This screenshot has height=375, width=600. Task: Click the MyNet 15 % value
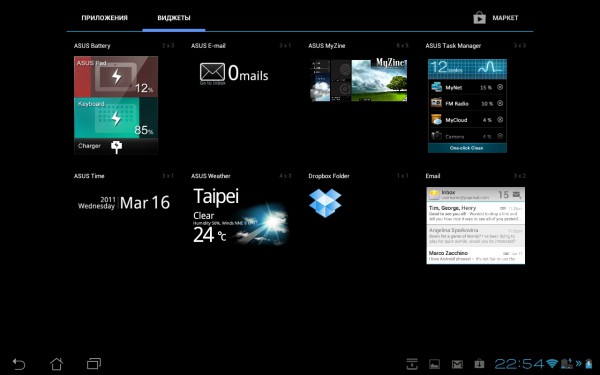[486, 88]
